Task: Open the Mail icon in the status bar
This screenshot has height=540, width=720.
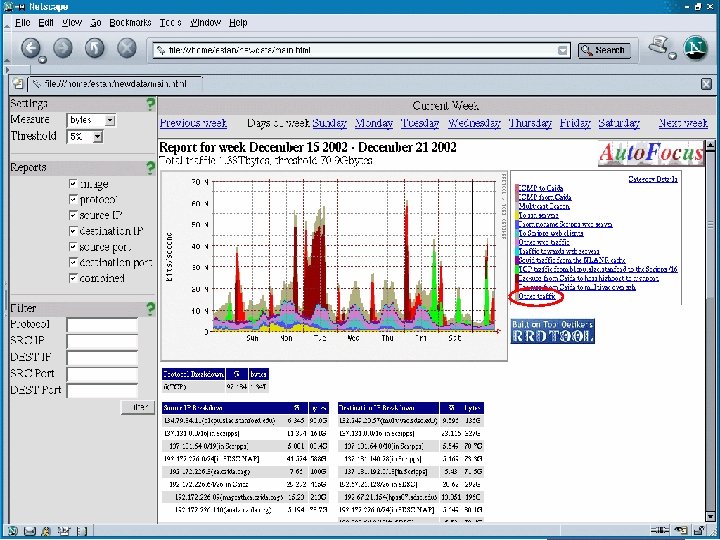Action: pos(30,531)
